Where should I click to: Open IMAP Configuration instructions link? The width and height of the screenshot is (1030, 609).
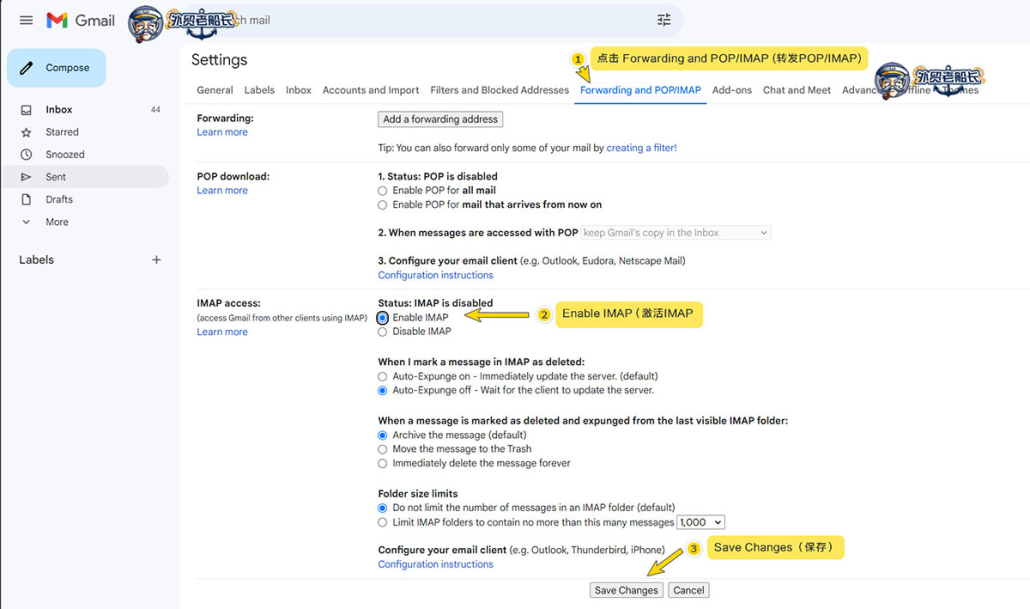pos(436,564)
